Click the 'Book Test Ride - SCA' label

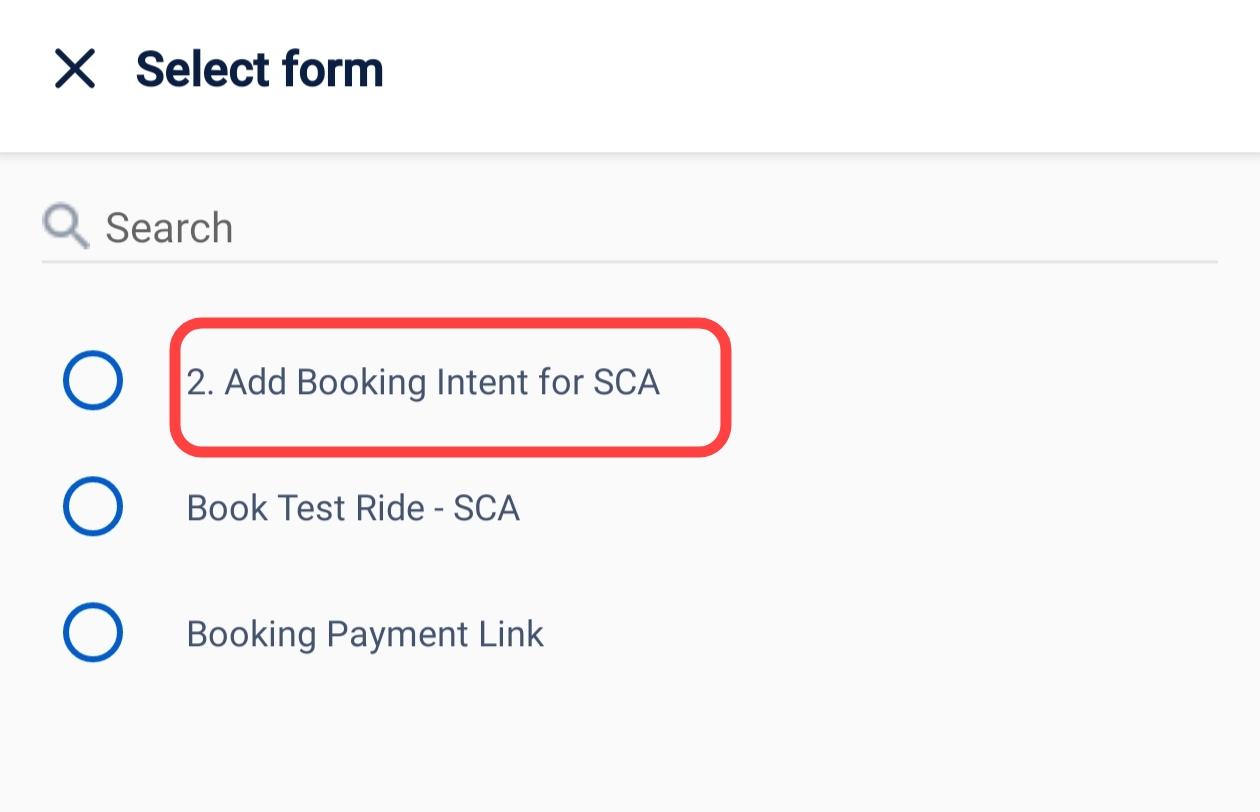click(353, 508)
